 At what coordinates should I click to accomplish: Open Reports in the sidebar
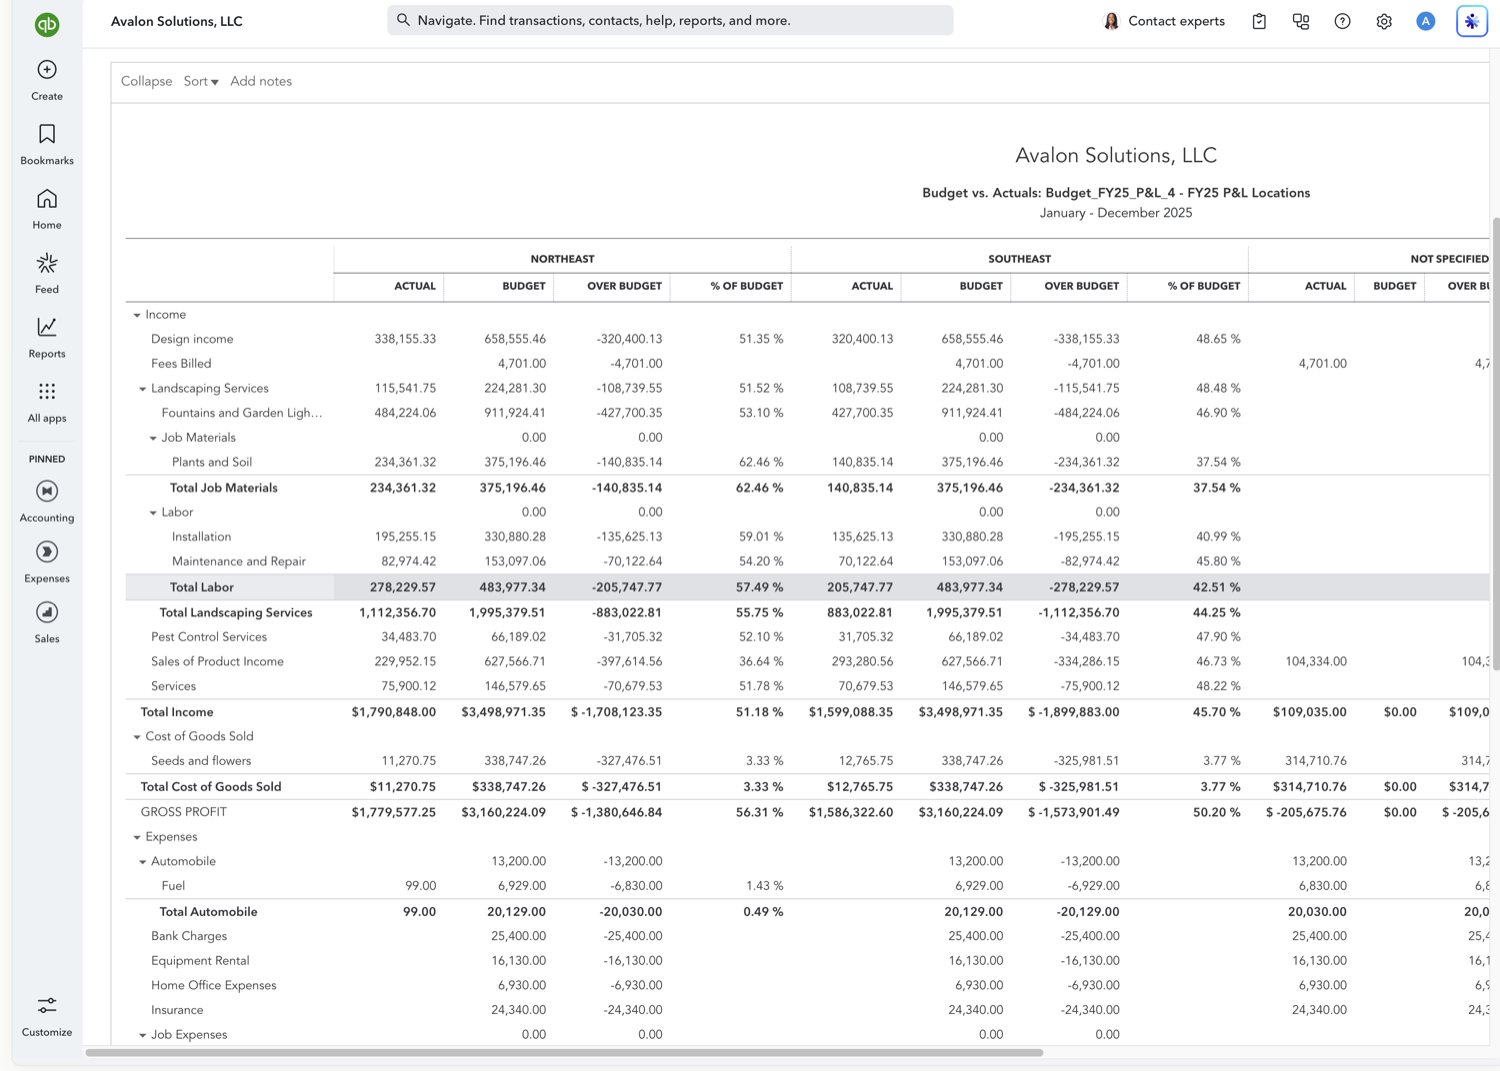(x=47, y=338)
